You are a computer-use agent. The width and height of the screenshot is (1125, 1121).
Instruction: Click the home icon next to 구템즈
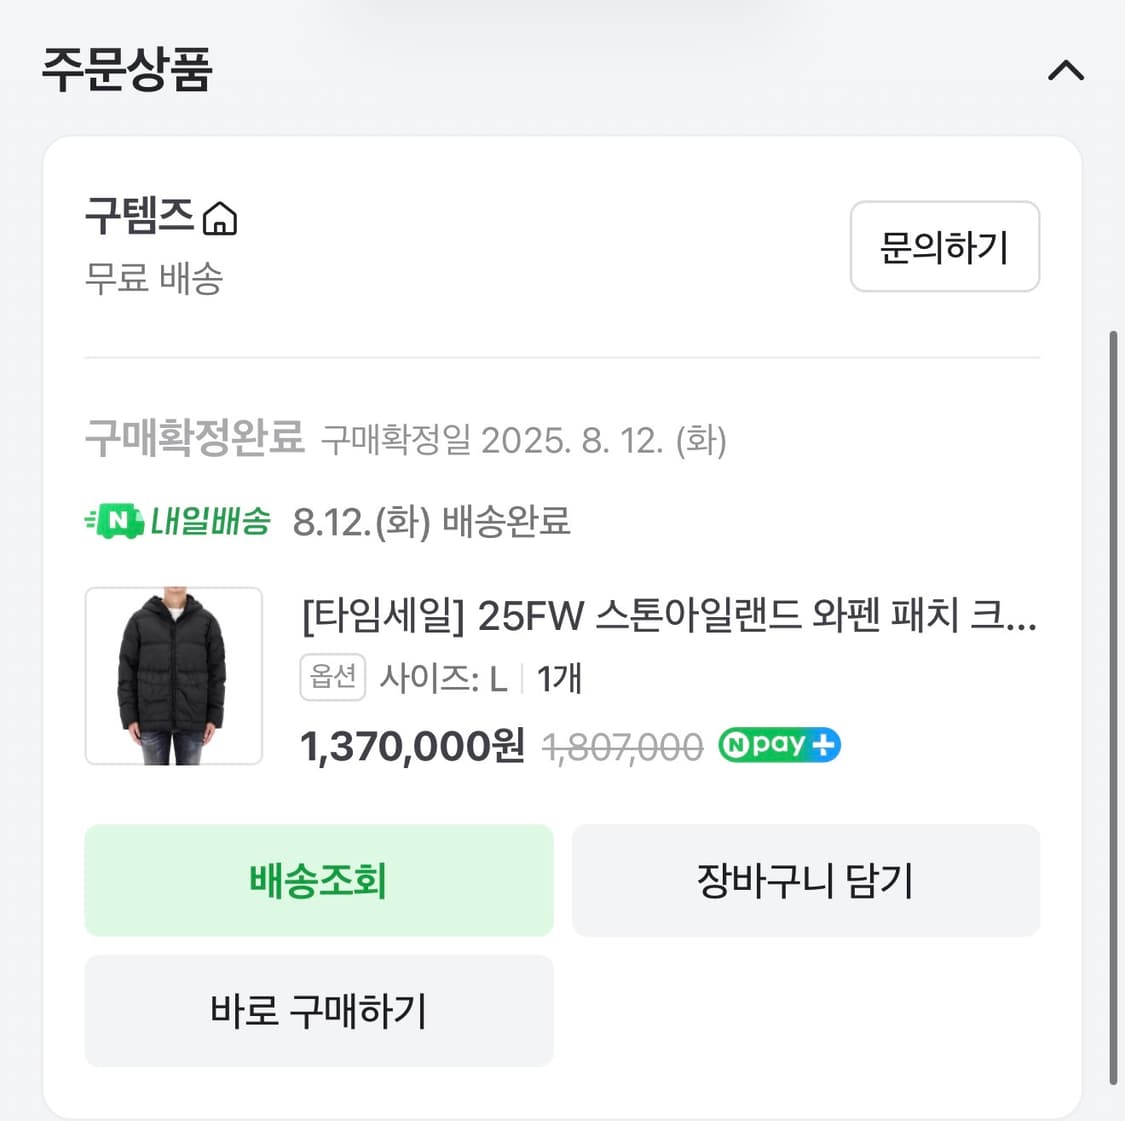222,216
